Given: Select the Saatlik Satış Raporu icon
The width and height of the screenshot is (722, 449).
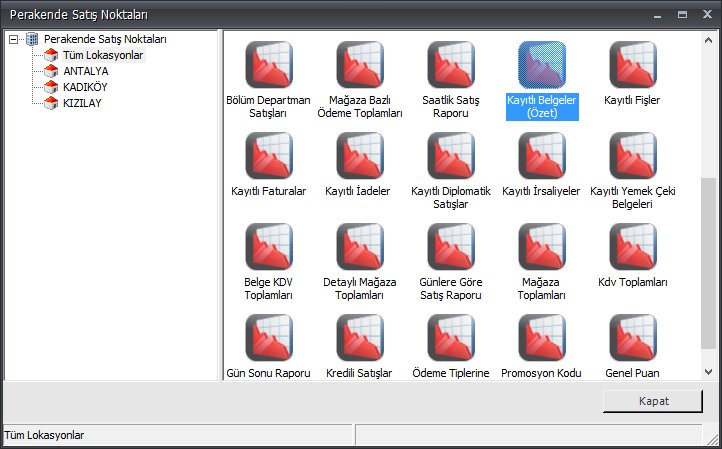Looking at the screenshot, I should click(x=451, y=64).
